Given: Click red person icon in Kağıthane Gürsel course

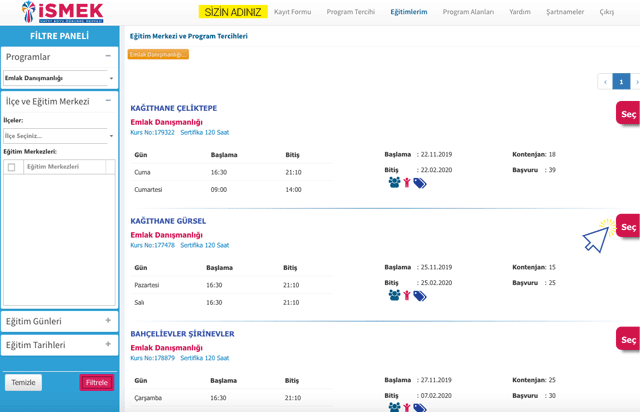Looking at the screenshot, I should 407,295.
